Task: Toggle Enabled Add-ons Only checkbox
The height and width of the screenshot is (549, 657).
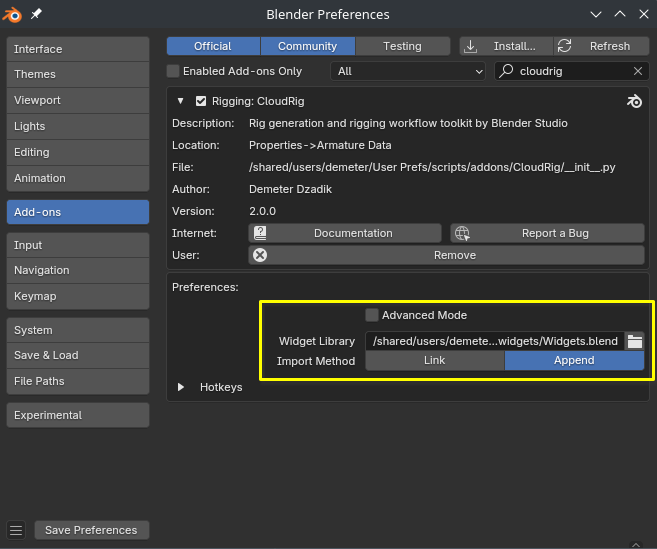Action: pyautogui.click(x=173, y=71)
